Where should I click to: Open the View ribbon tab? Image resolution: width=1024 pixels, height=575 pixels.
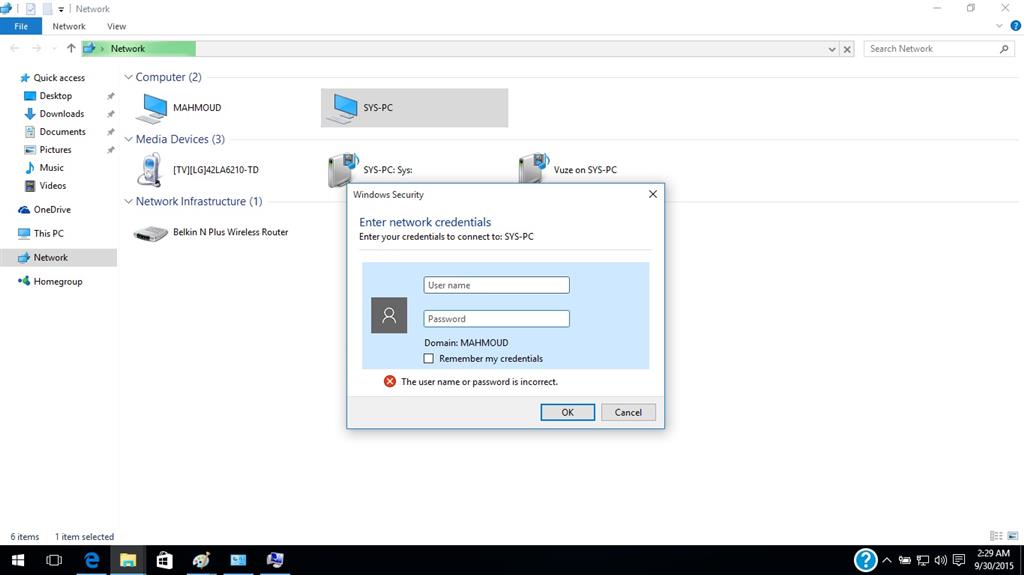tap(116, 26)
